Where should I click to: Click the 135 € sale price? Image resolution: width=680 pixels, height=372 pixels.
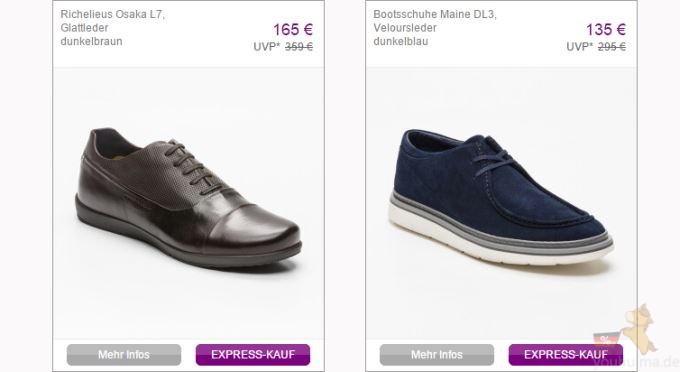pyautogui.click(x=606, y=29)
